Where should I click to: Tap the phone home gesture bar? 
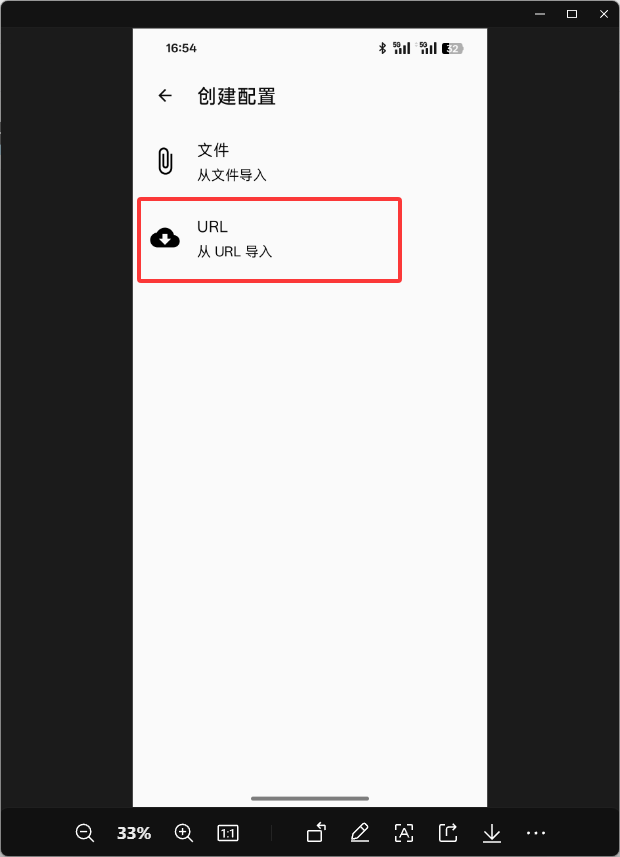pos(310,799)
